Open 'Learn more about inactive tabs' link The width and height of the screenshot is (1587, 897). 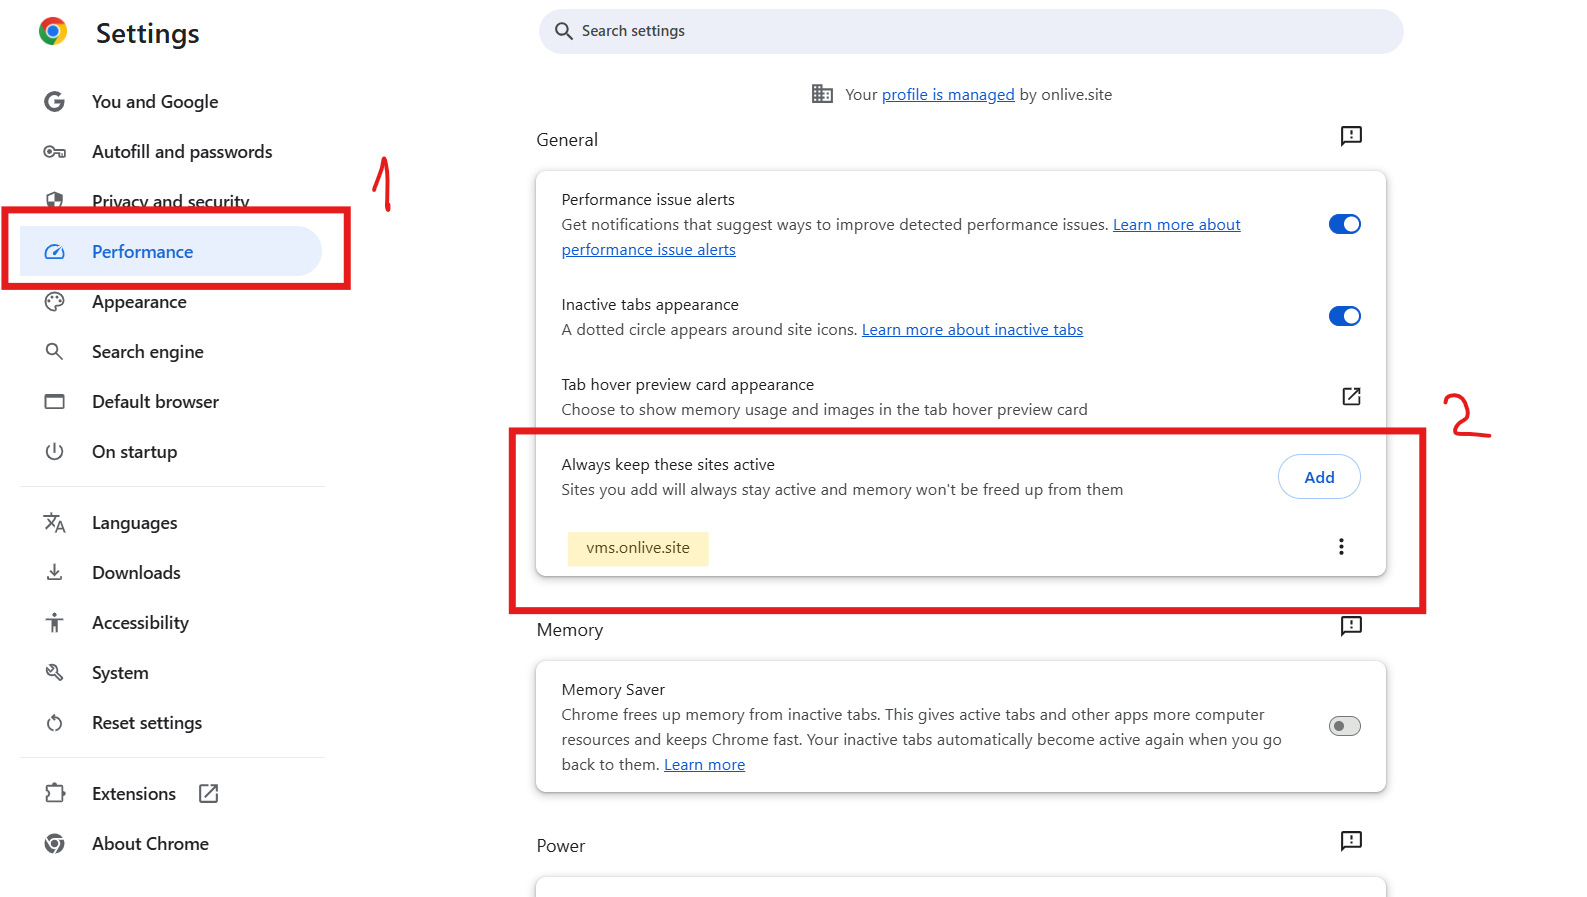click(x=972, y=330)
